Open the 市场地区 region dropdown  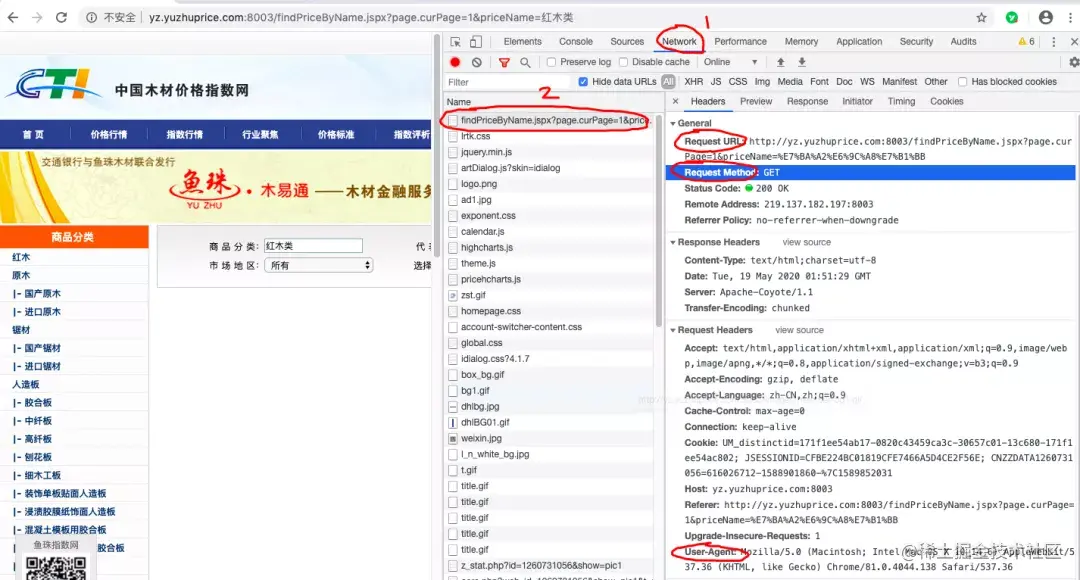click(x=318, y=264)
